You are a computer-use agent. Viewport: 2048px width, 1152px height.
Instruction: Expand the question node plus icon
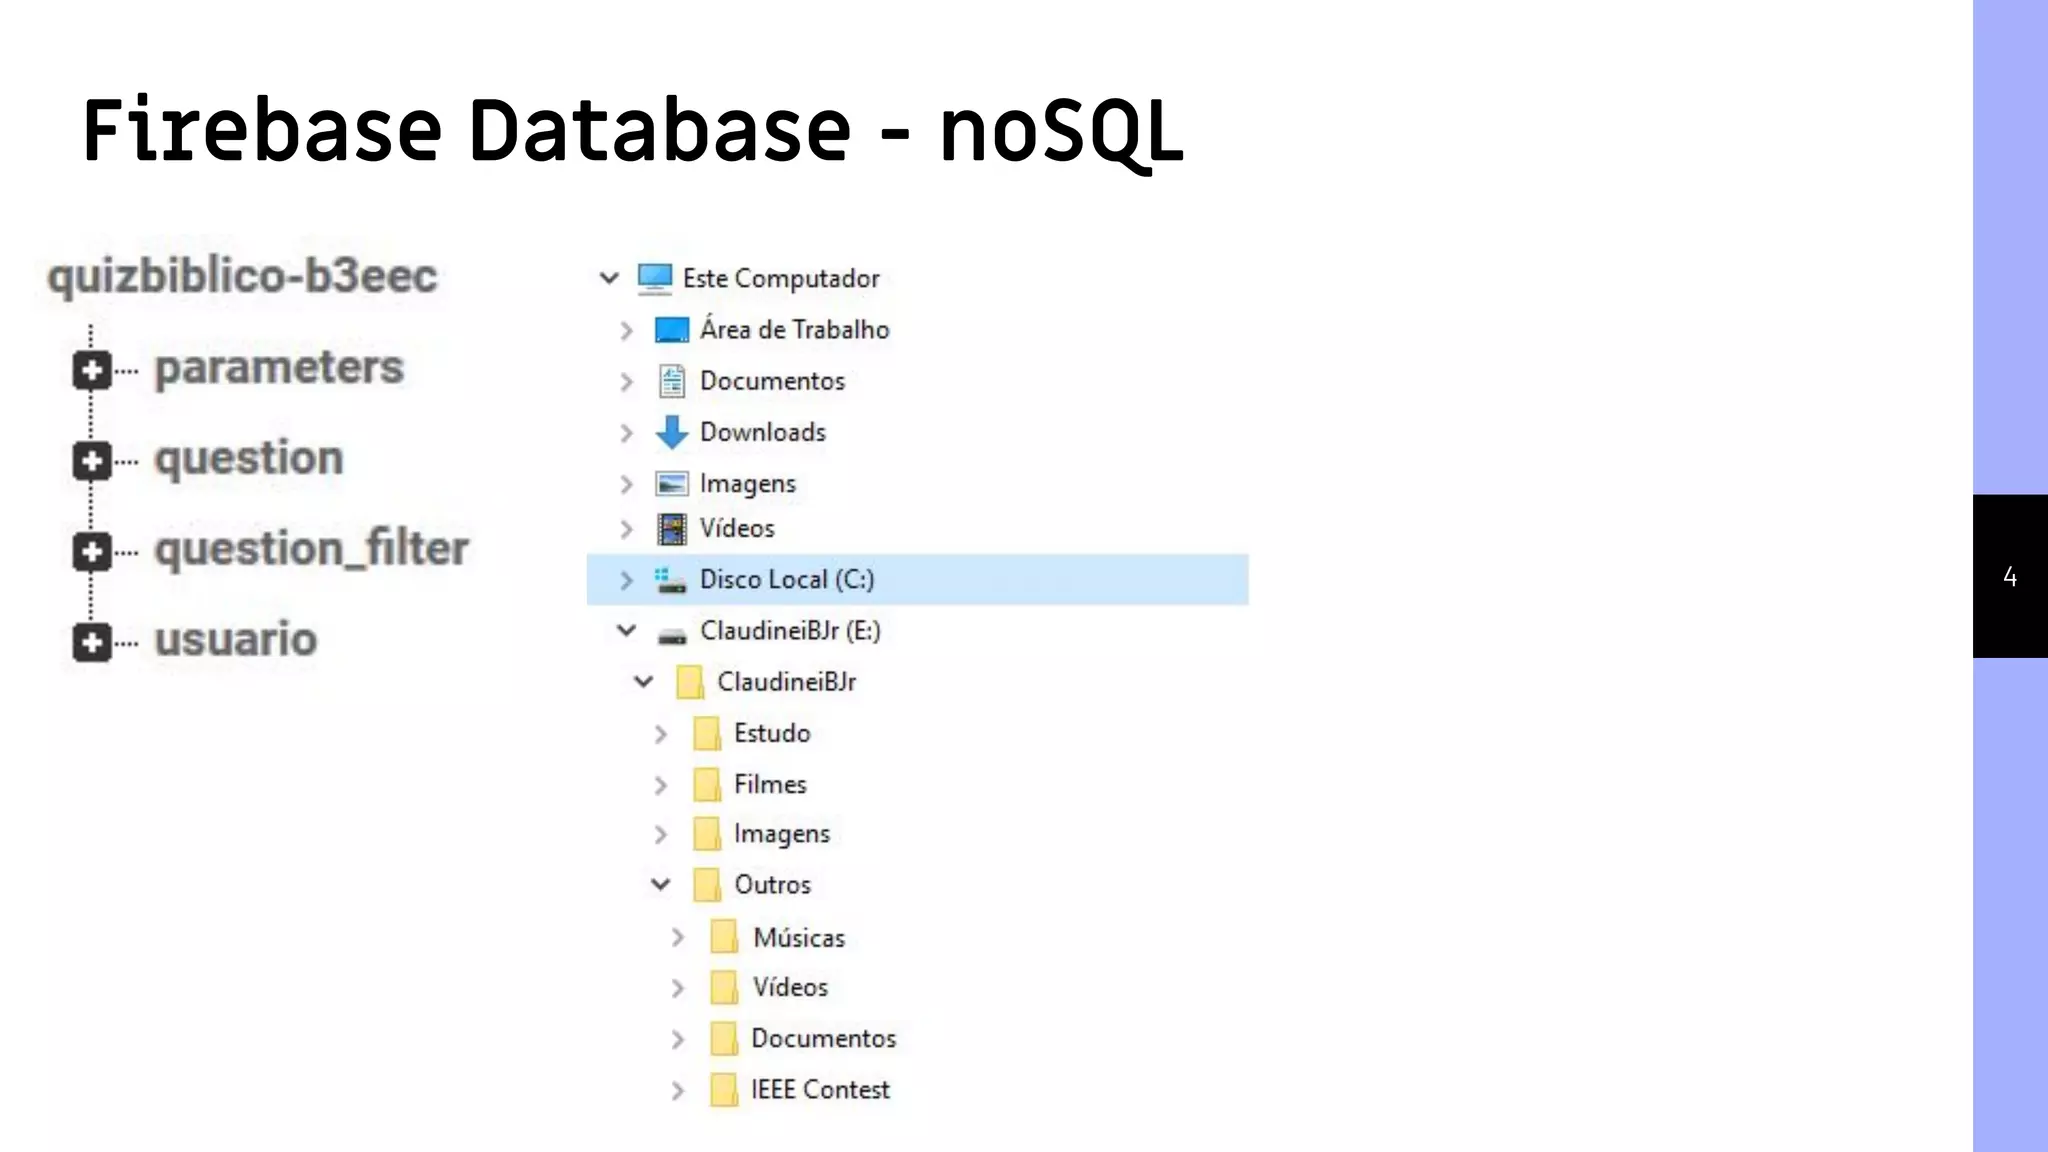click(x=92, y=461)
